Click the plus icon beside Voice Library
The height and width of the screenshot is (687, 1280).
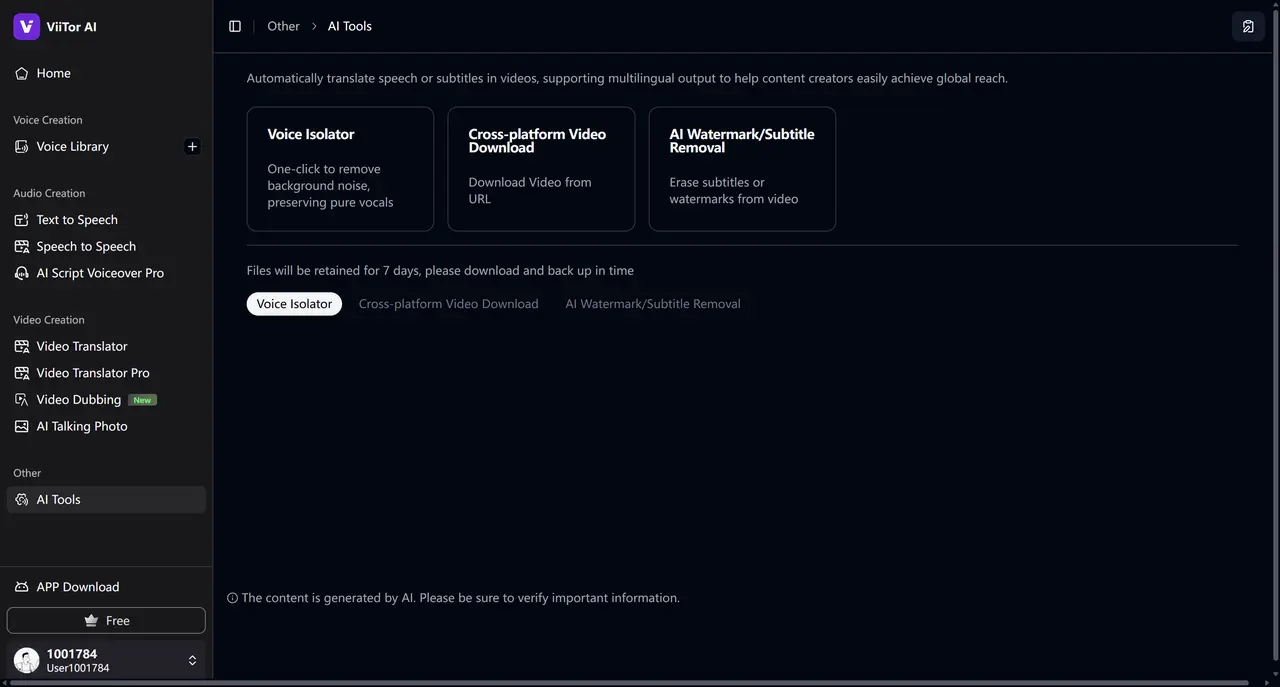[193, 146]
